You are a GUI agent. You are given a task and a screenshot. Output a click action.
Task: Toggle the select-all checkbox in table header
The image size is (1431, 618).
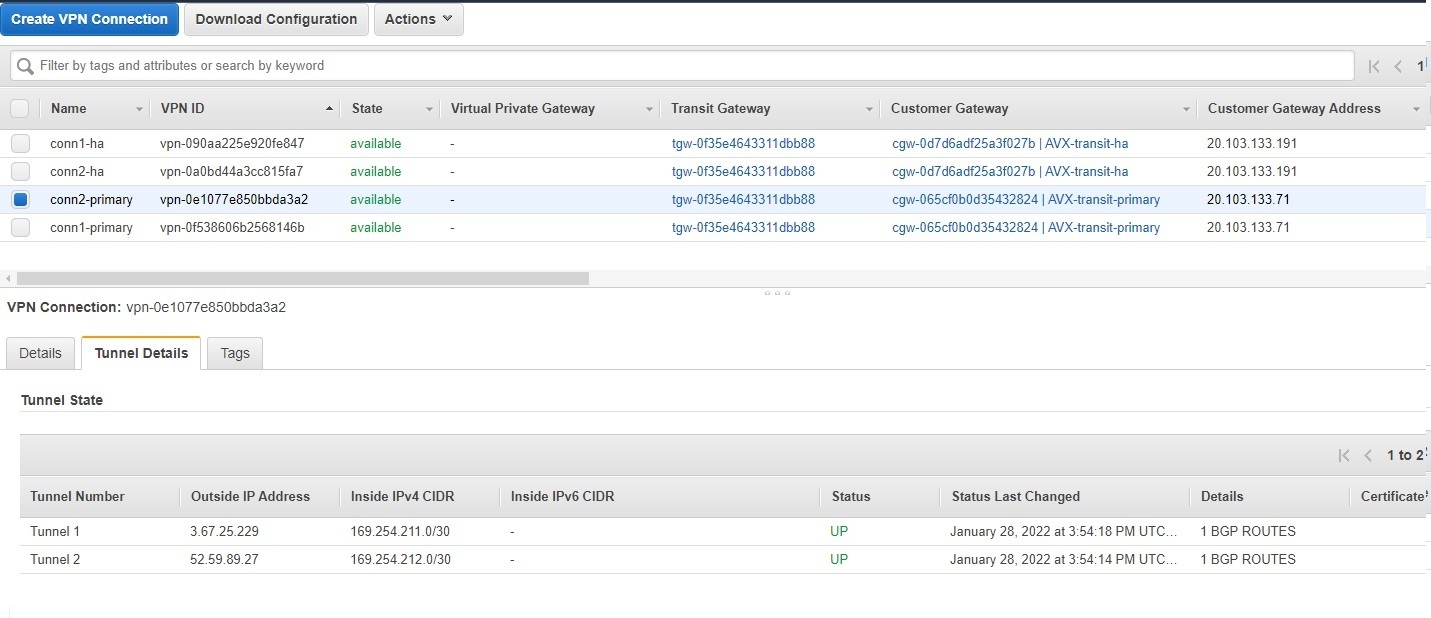20,108
